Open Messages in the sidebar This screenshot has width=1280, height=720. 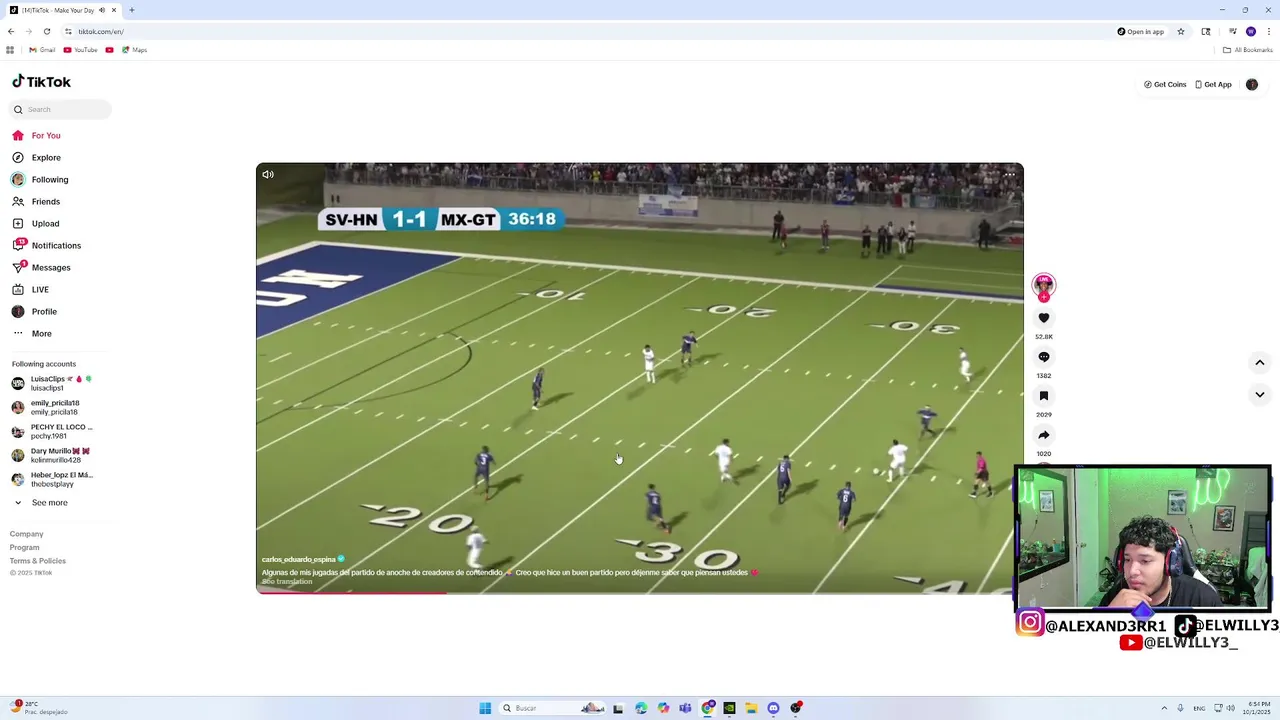[x=42, y=267]
